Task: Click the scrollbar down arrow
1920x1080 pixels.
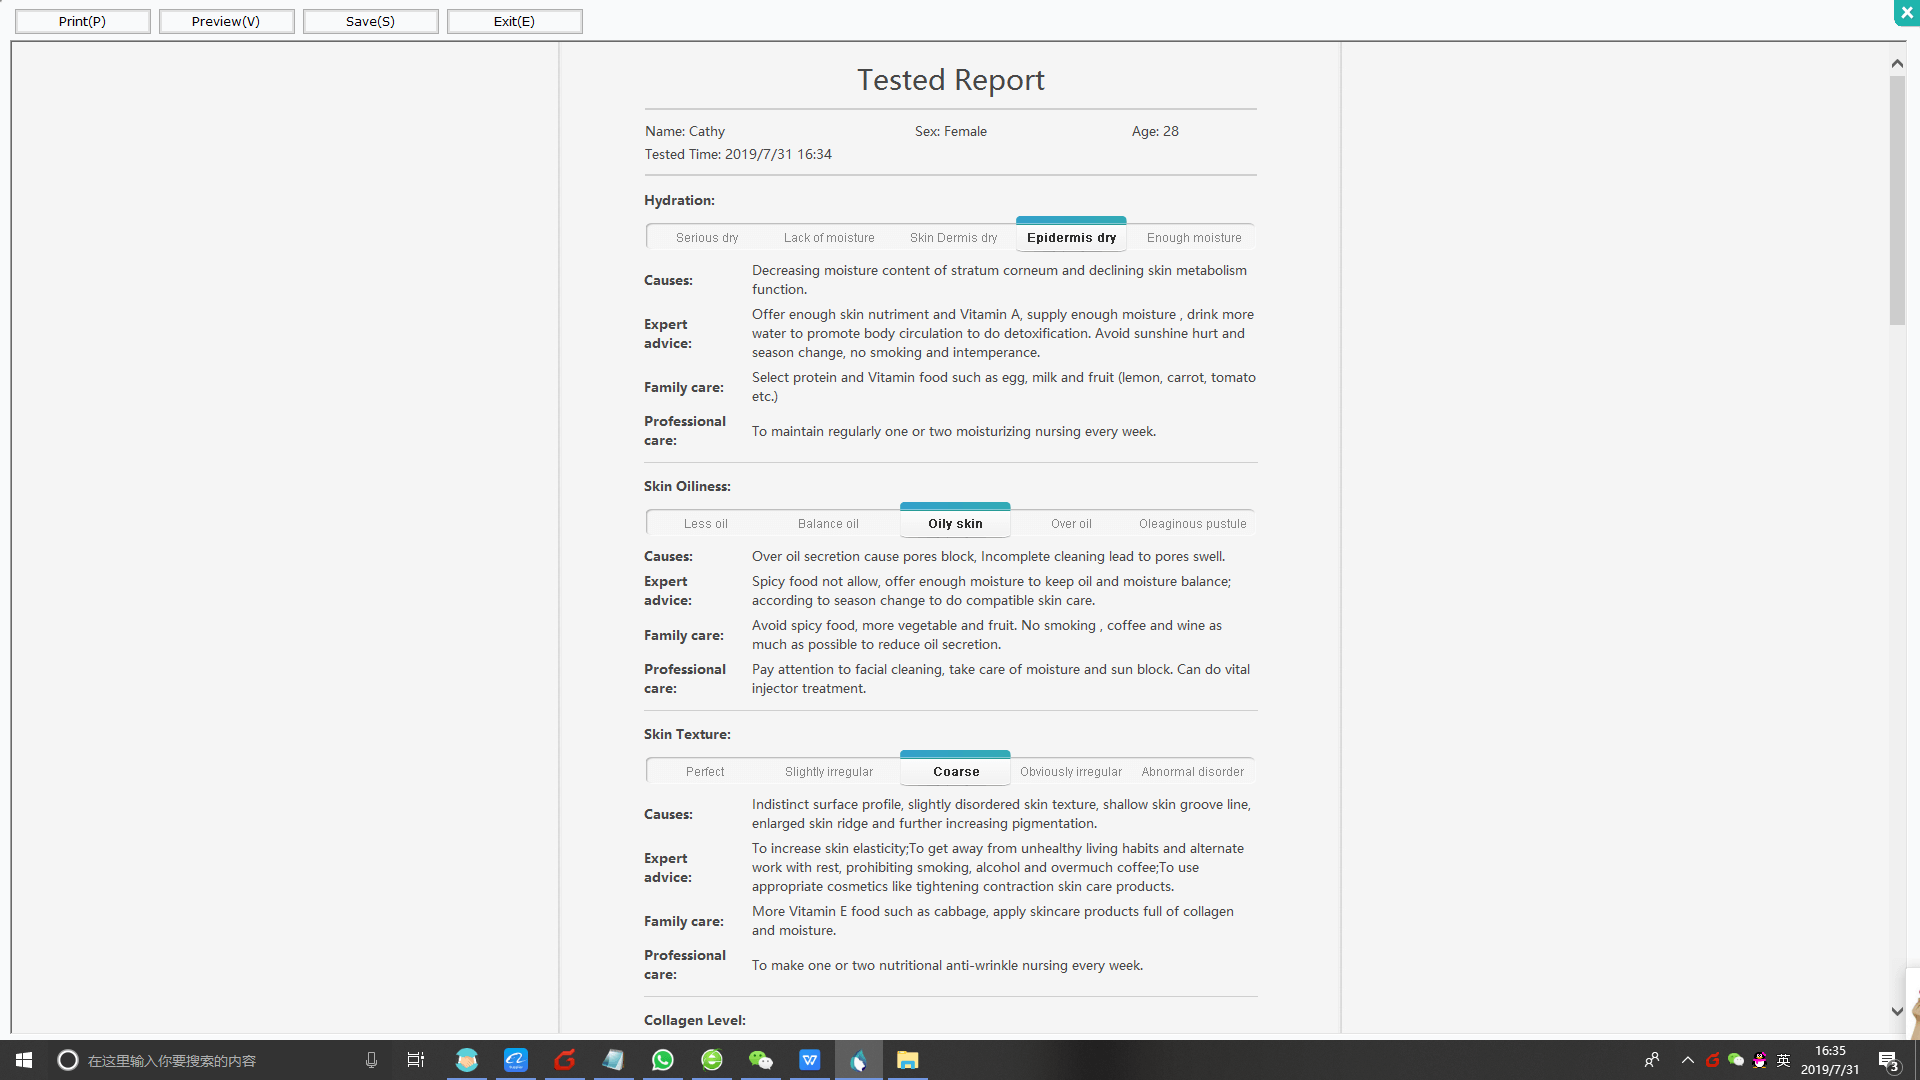Action: [x=1897, y=1011]
